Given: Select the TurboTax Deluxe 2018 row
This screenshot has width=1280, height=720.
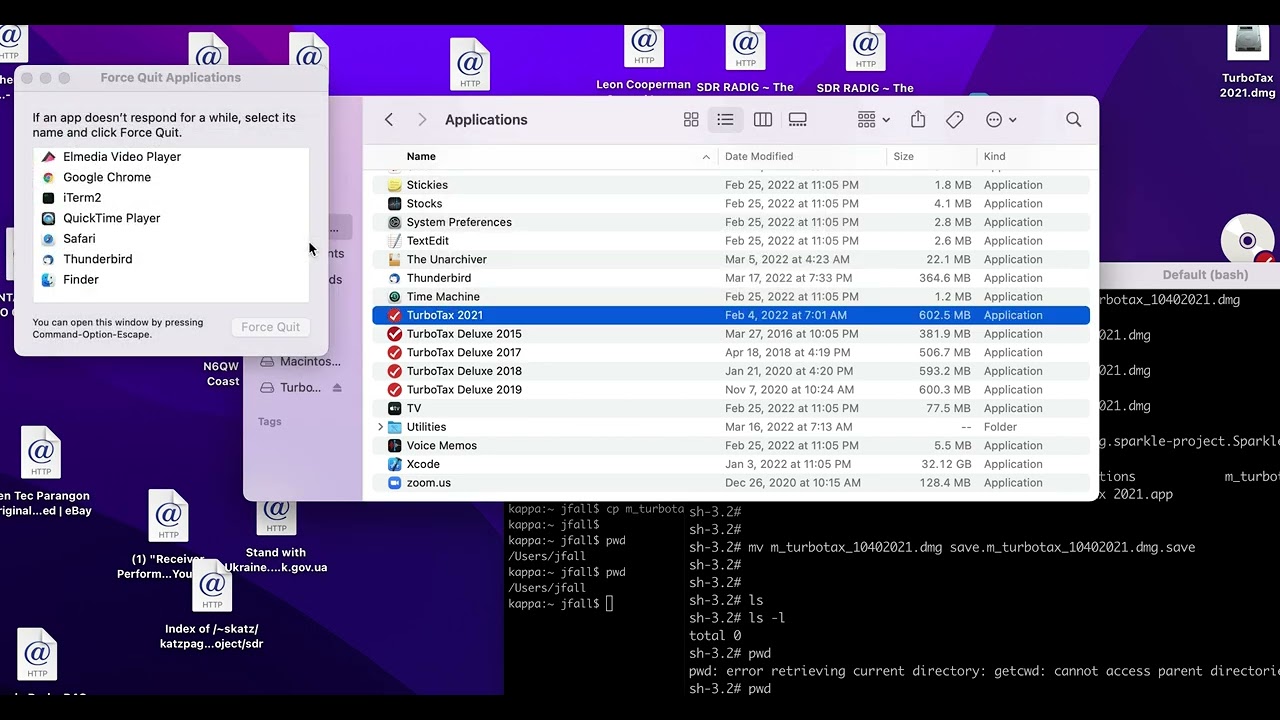Looking at the screenshot, I should pos(731,371).
